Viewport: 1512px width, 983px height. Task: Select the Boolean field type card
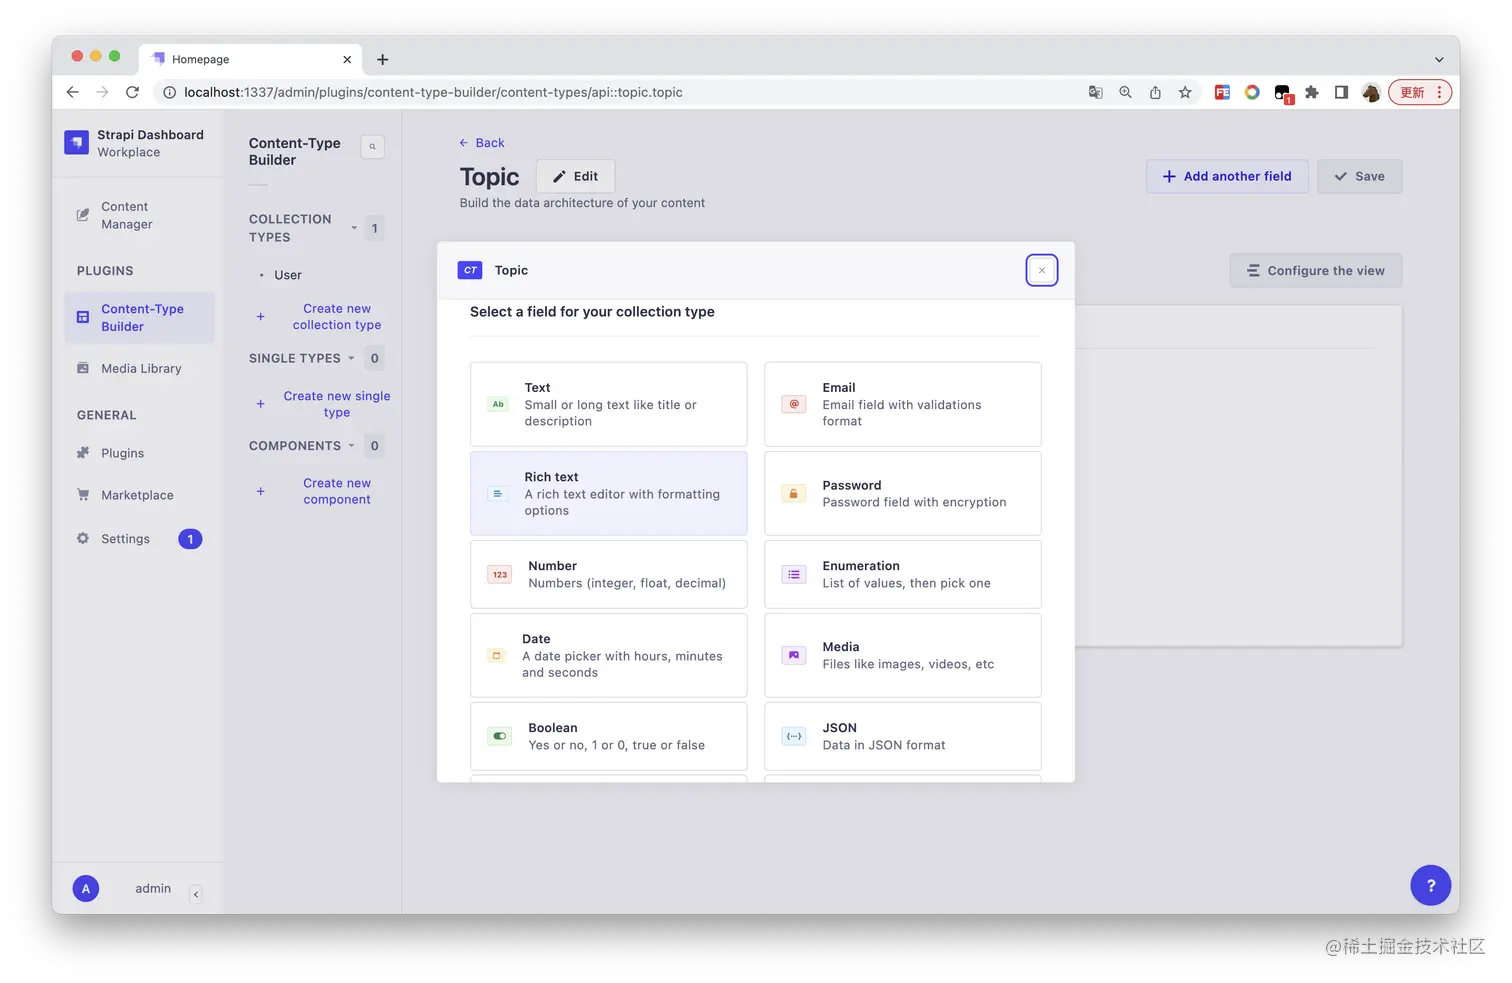pos(608,736)
